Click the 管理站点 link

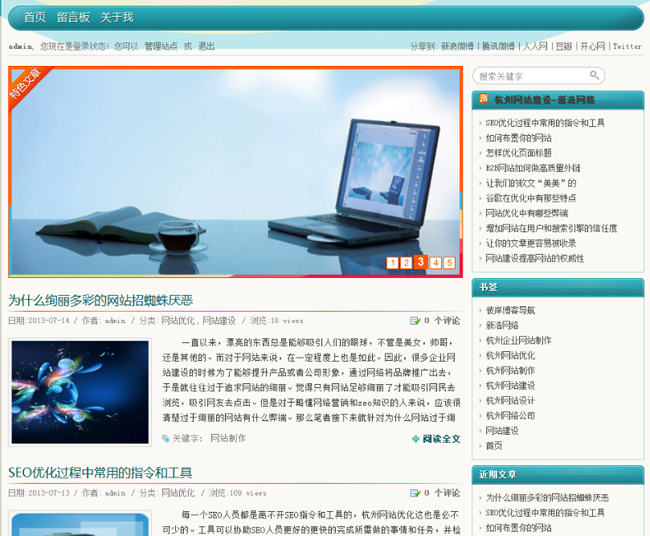pos(161,46)
